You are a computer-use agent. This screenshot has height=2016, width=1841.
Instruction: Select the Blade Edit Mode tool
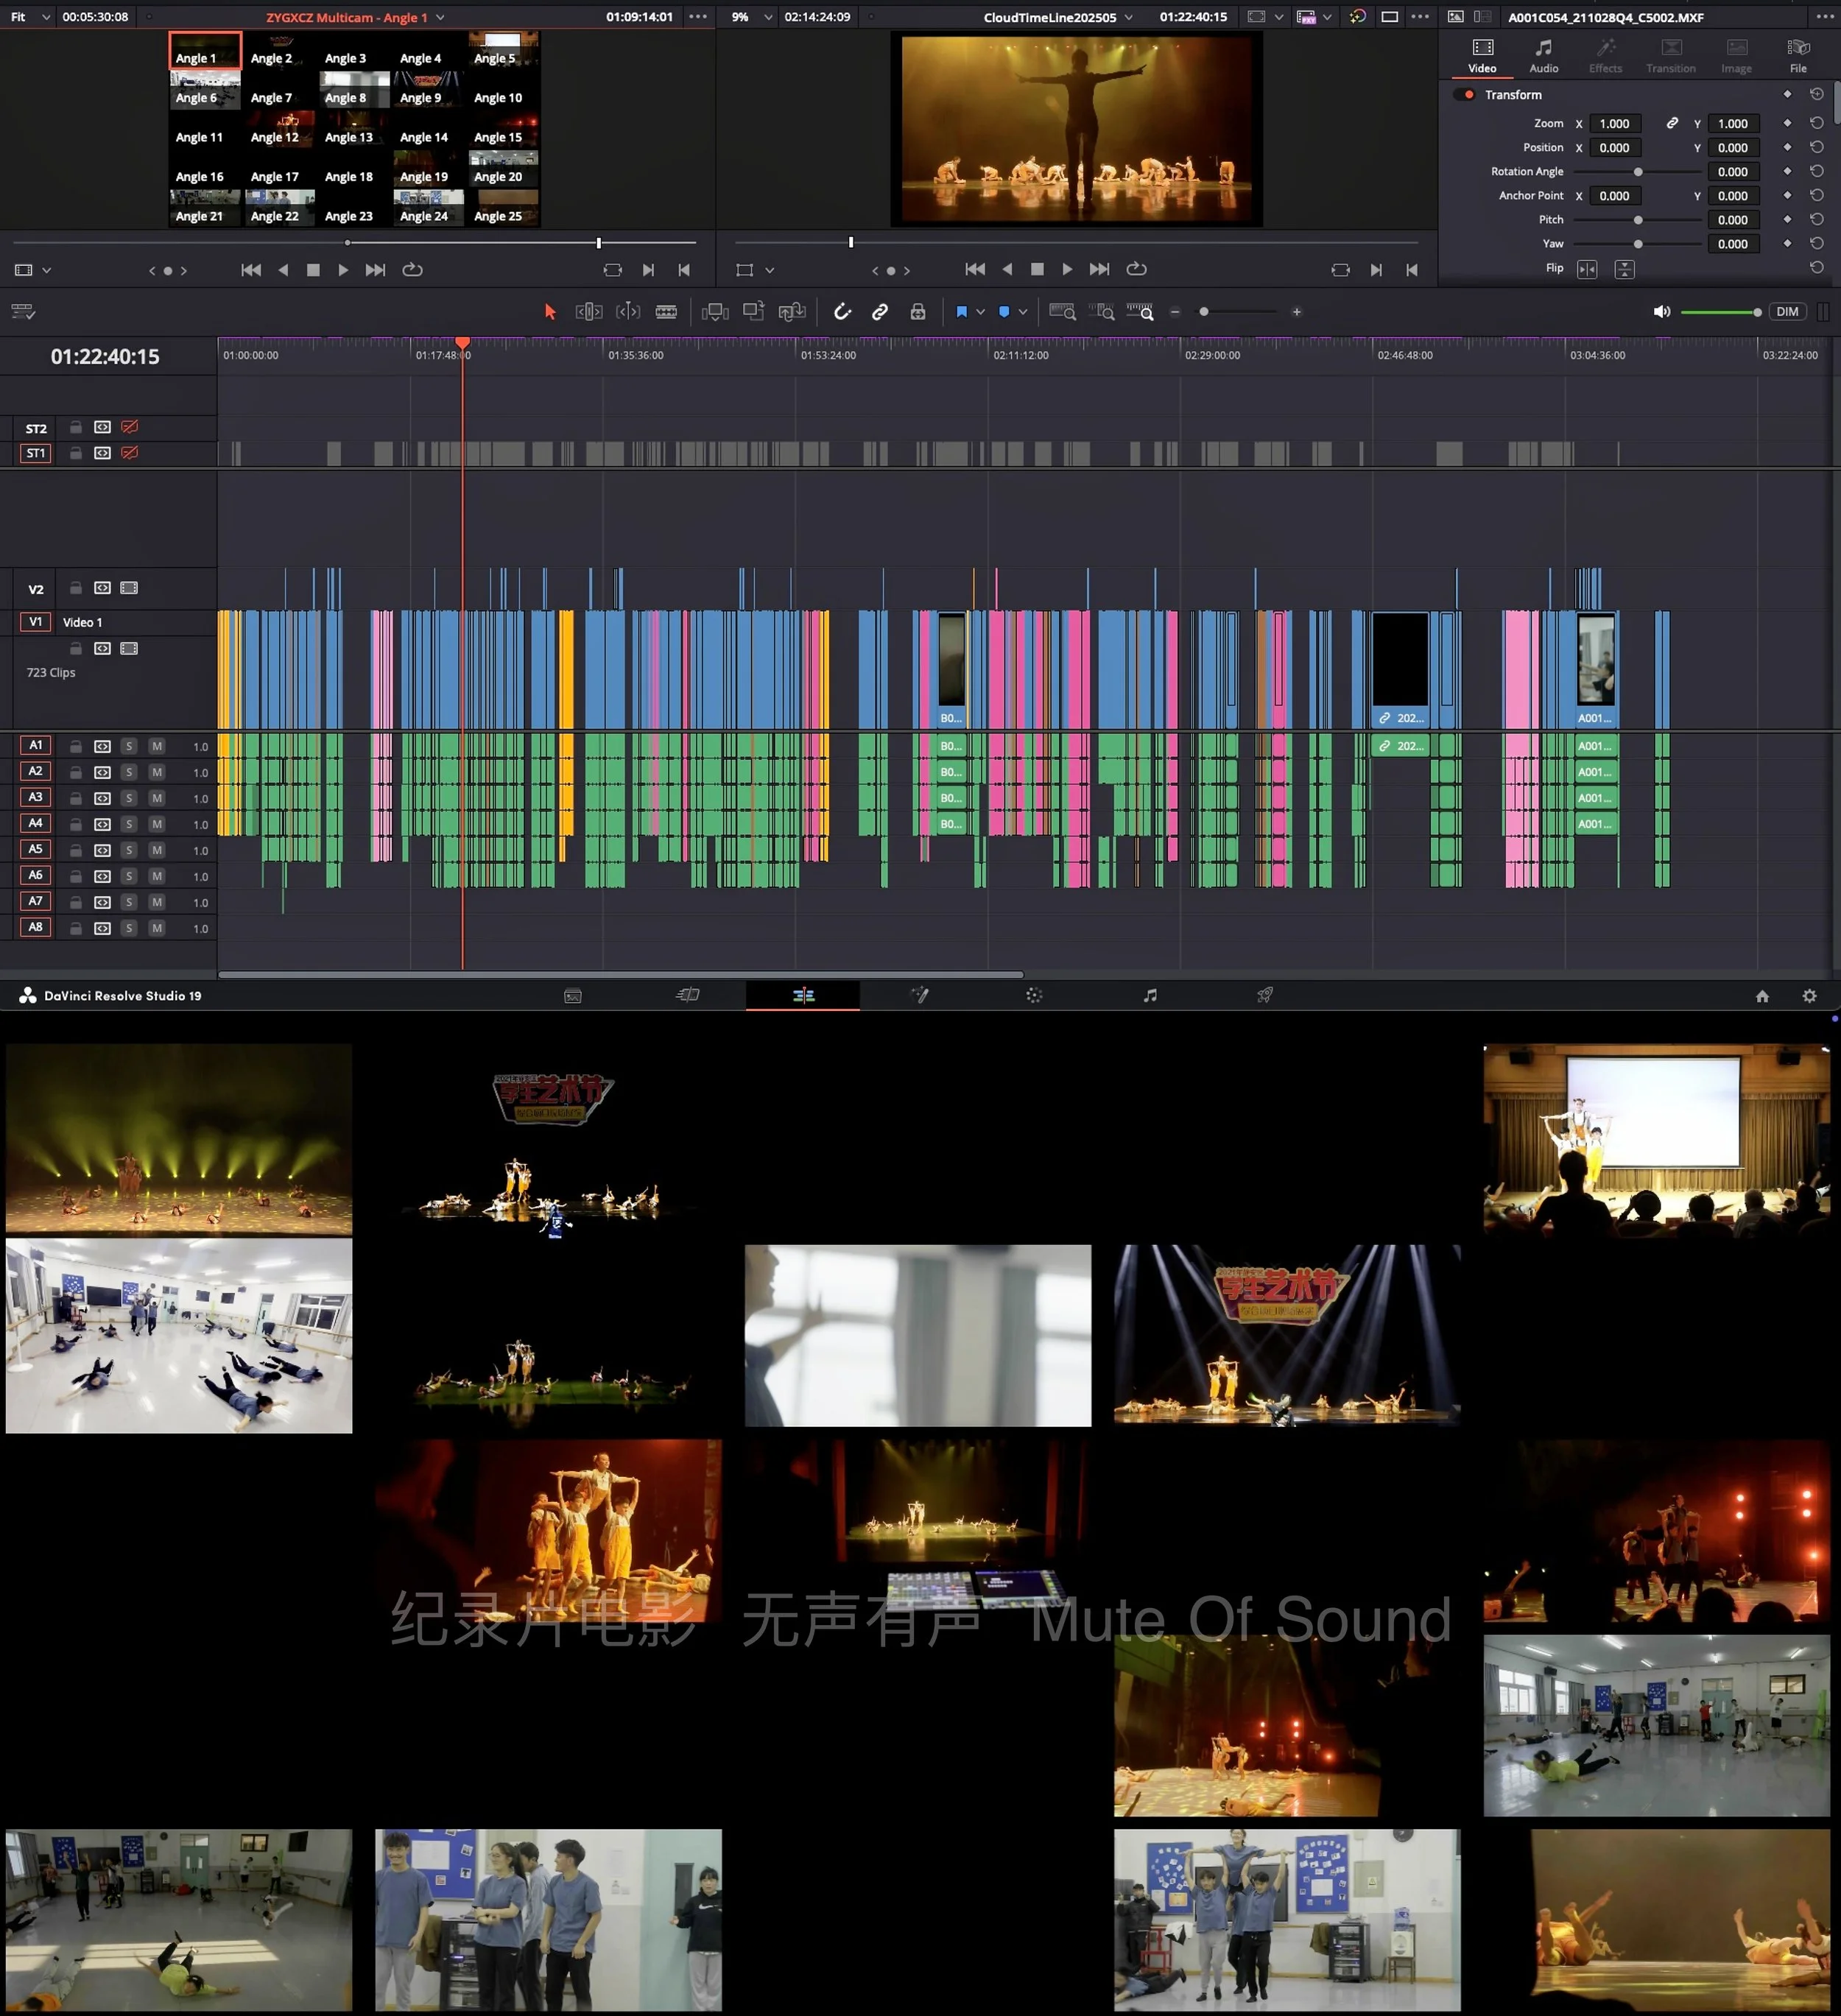tap(666, 312)
